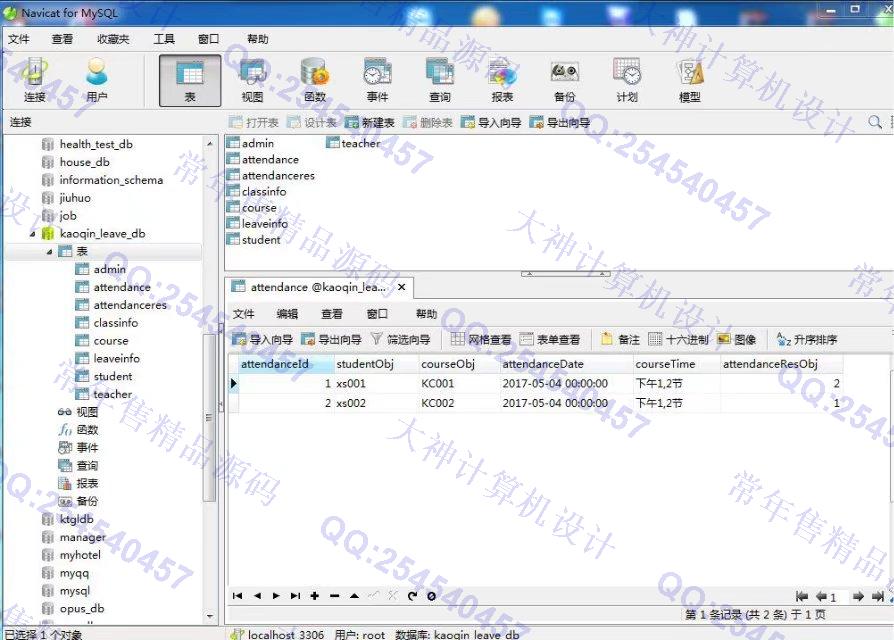
Task: Click 升序排序 ascending sort
Action: pos(807,340)
